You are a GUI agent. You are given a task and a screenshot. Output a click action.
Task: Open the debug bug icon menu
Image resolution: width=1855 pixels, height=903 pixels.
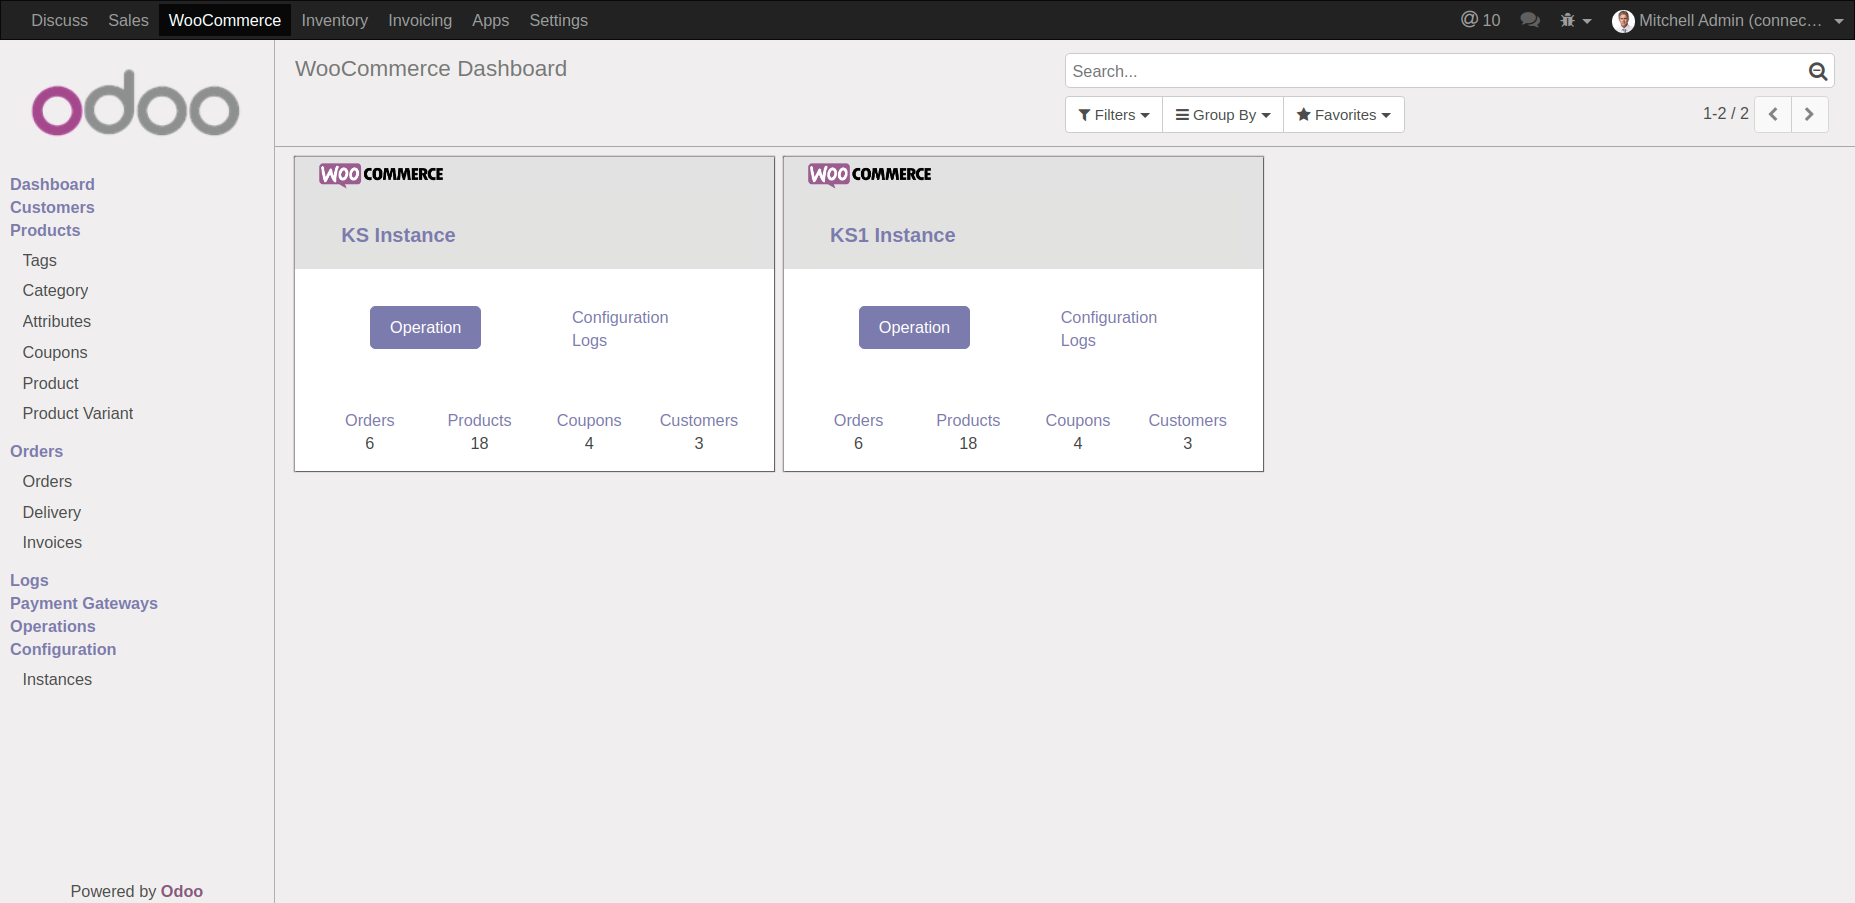coord(1574,20)
